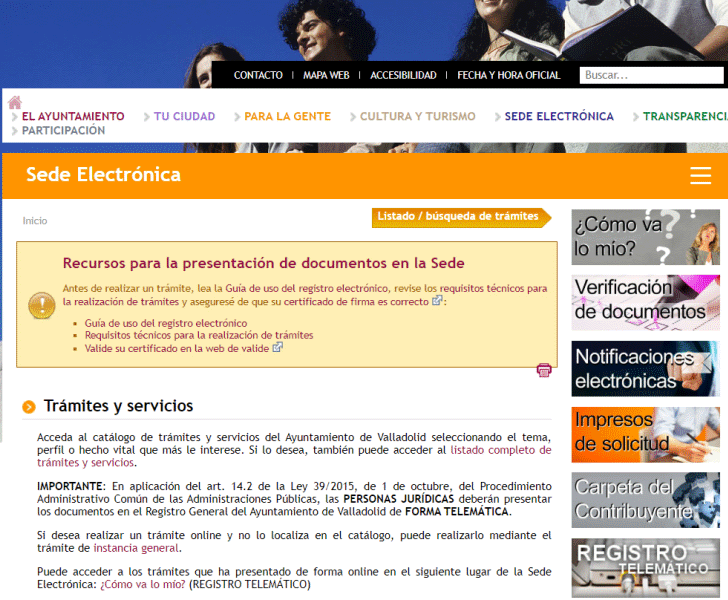Expand the El Ayuntamiento menu

(x=73, y=116)
